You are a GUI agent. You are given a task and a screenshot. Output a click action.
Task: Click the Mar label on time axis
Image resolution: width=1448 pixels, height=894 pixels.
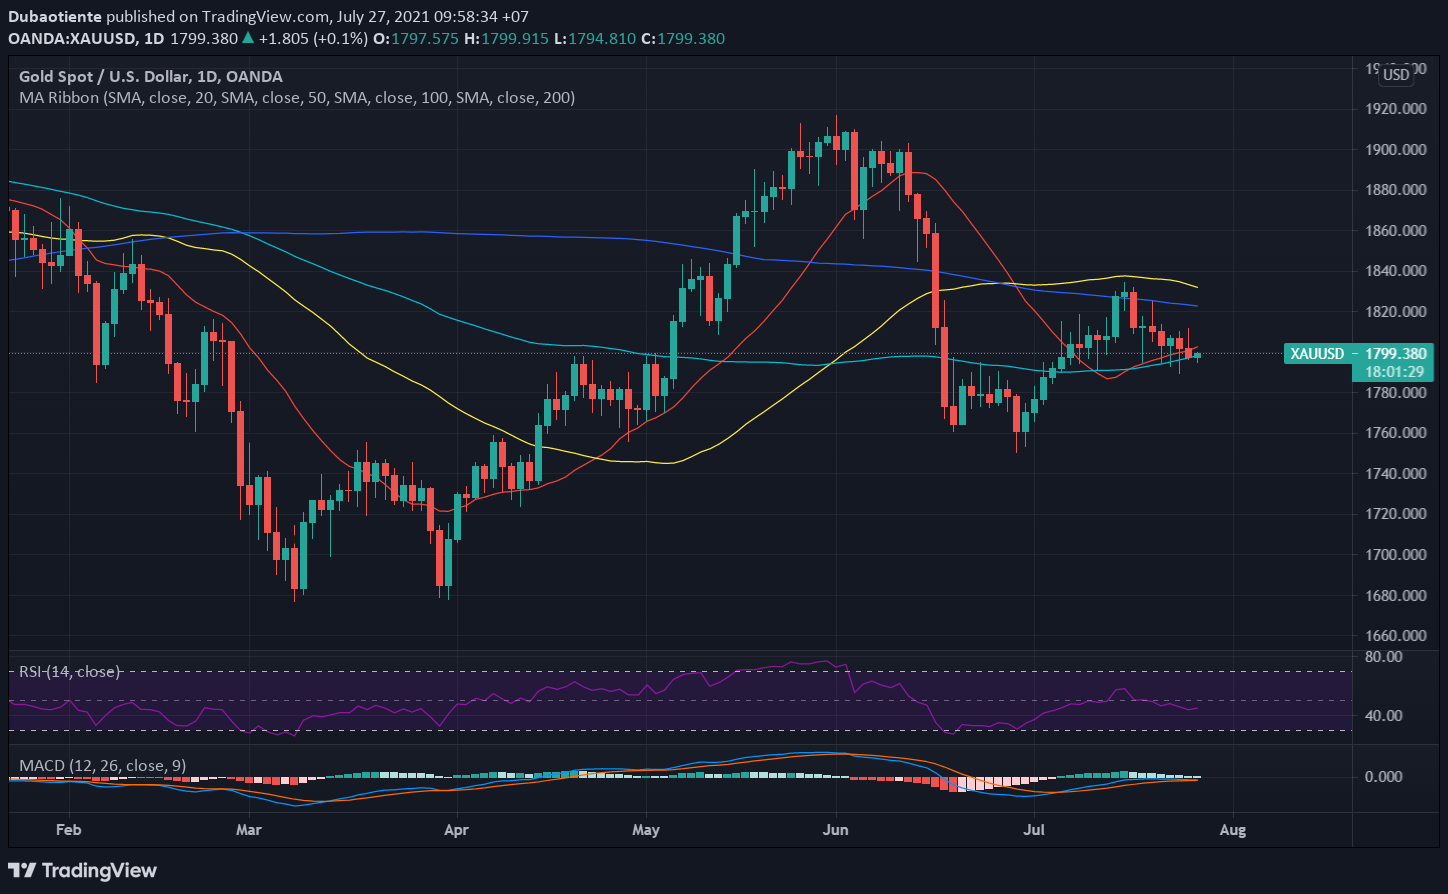click(249, 830)
